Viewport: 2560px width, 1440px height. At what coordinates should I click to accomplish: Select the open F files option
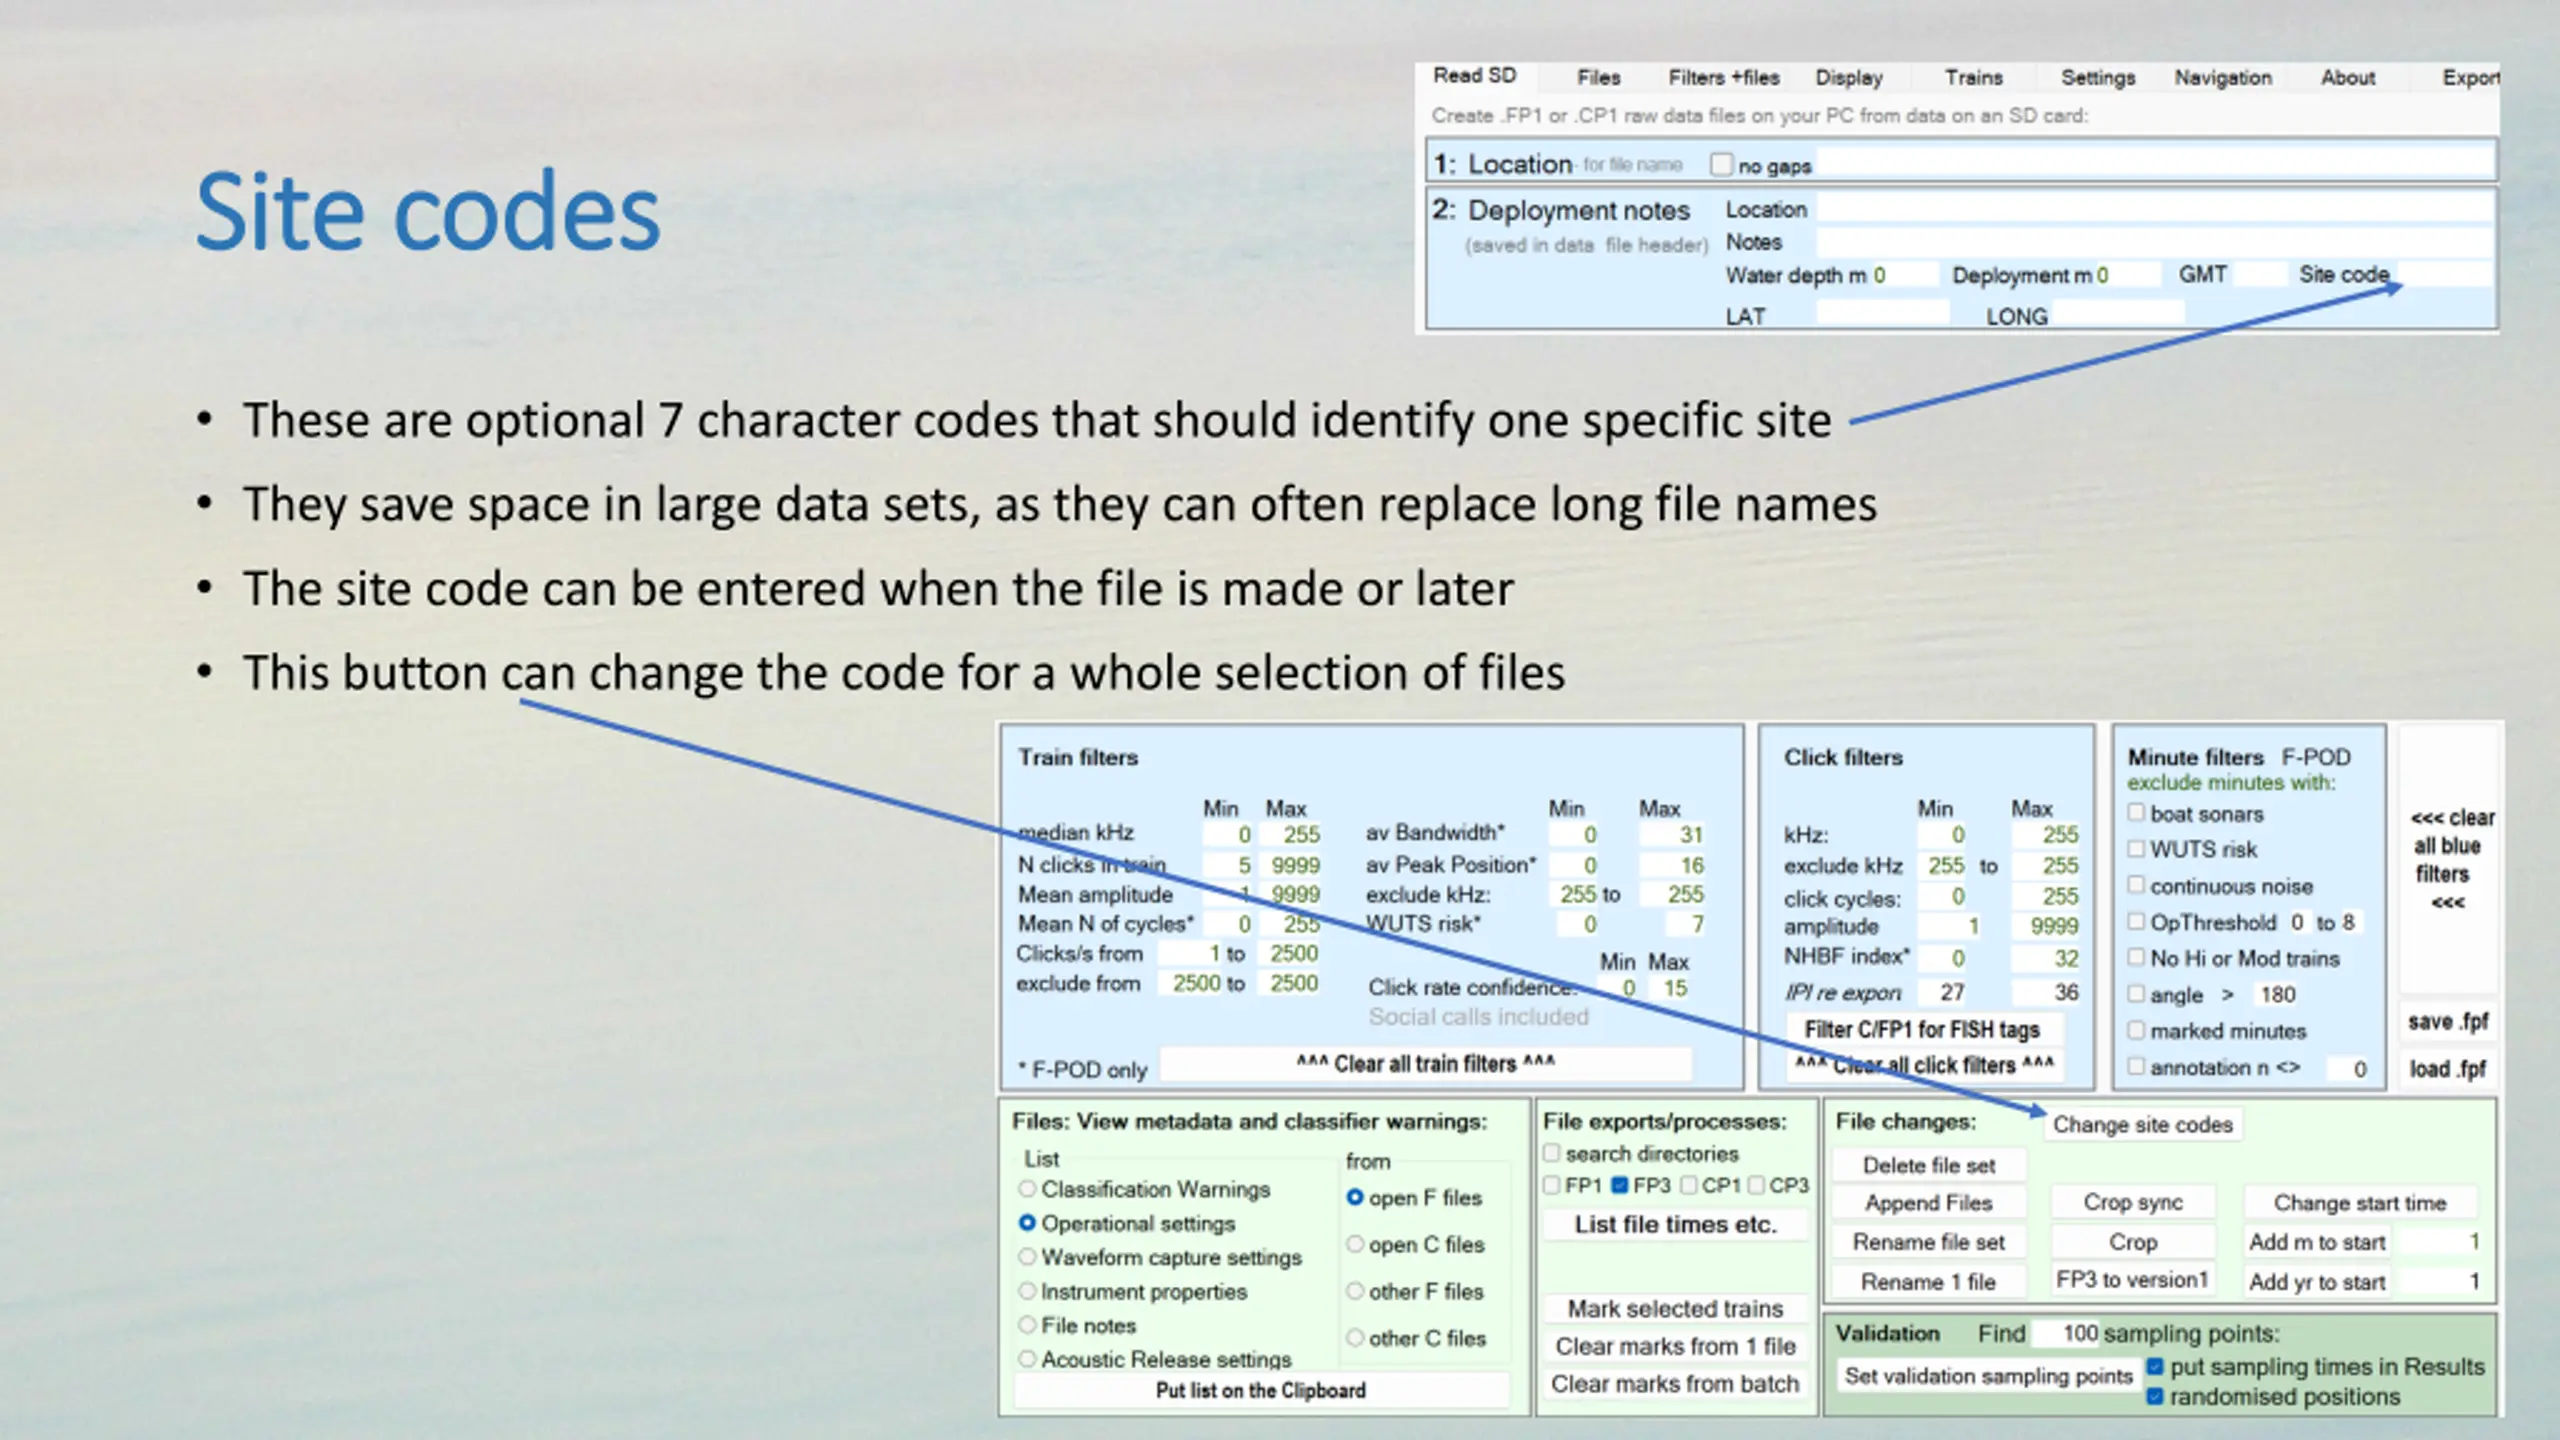[x=1355, y=1197]
